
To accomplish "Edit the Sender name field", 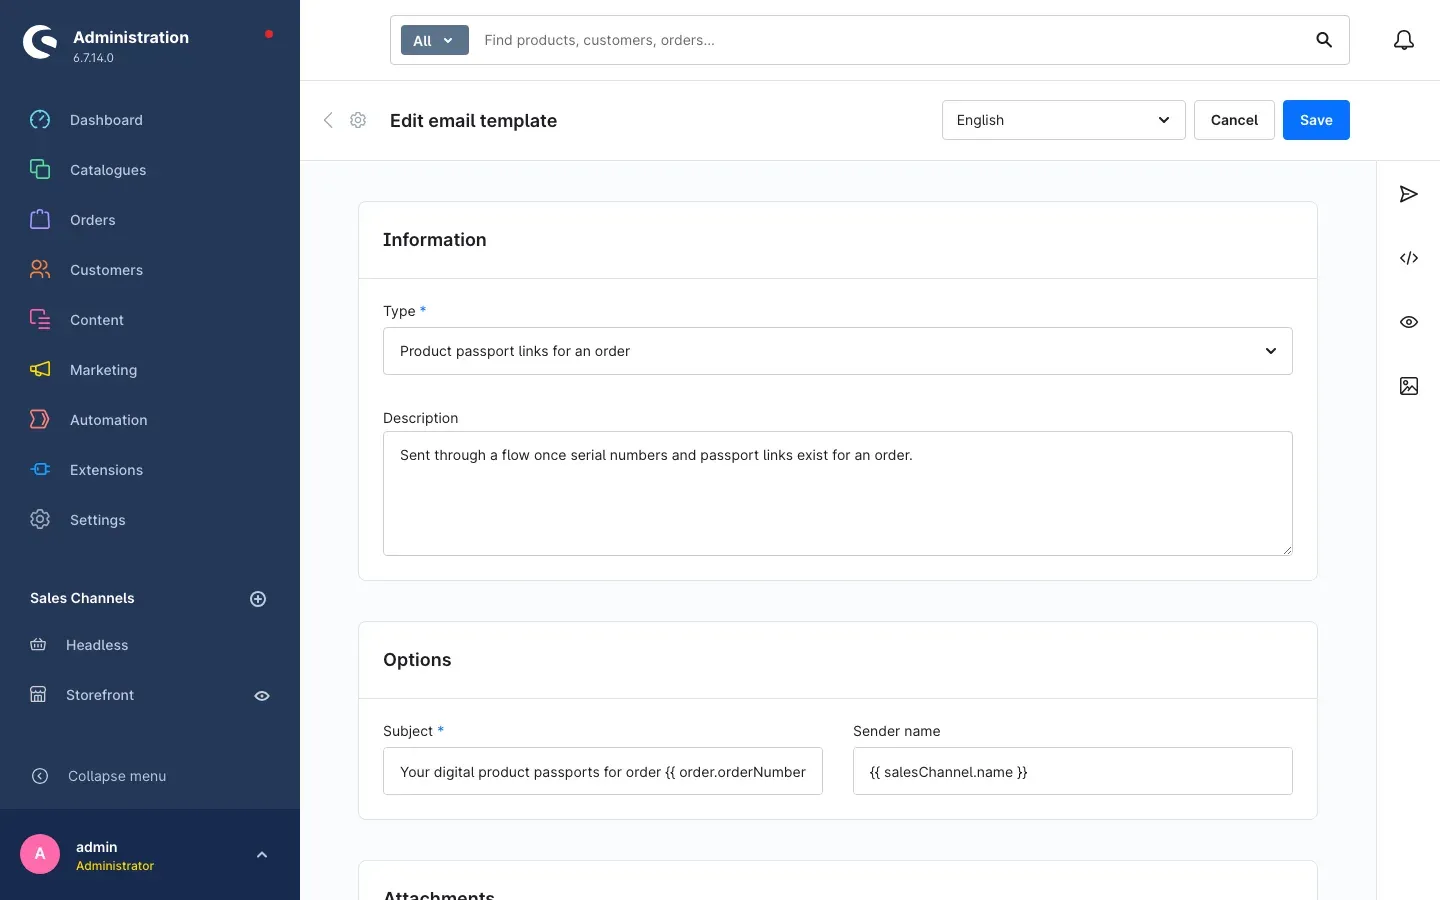I will 1073,771.
